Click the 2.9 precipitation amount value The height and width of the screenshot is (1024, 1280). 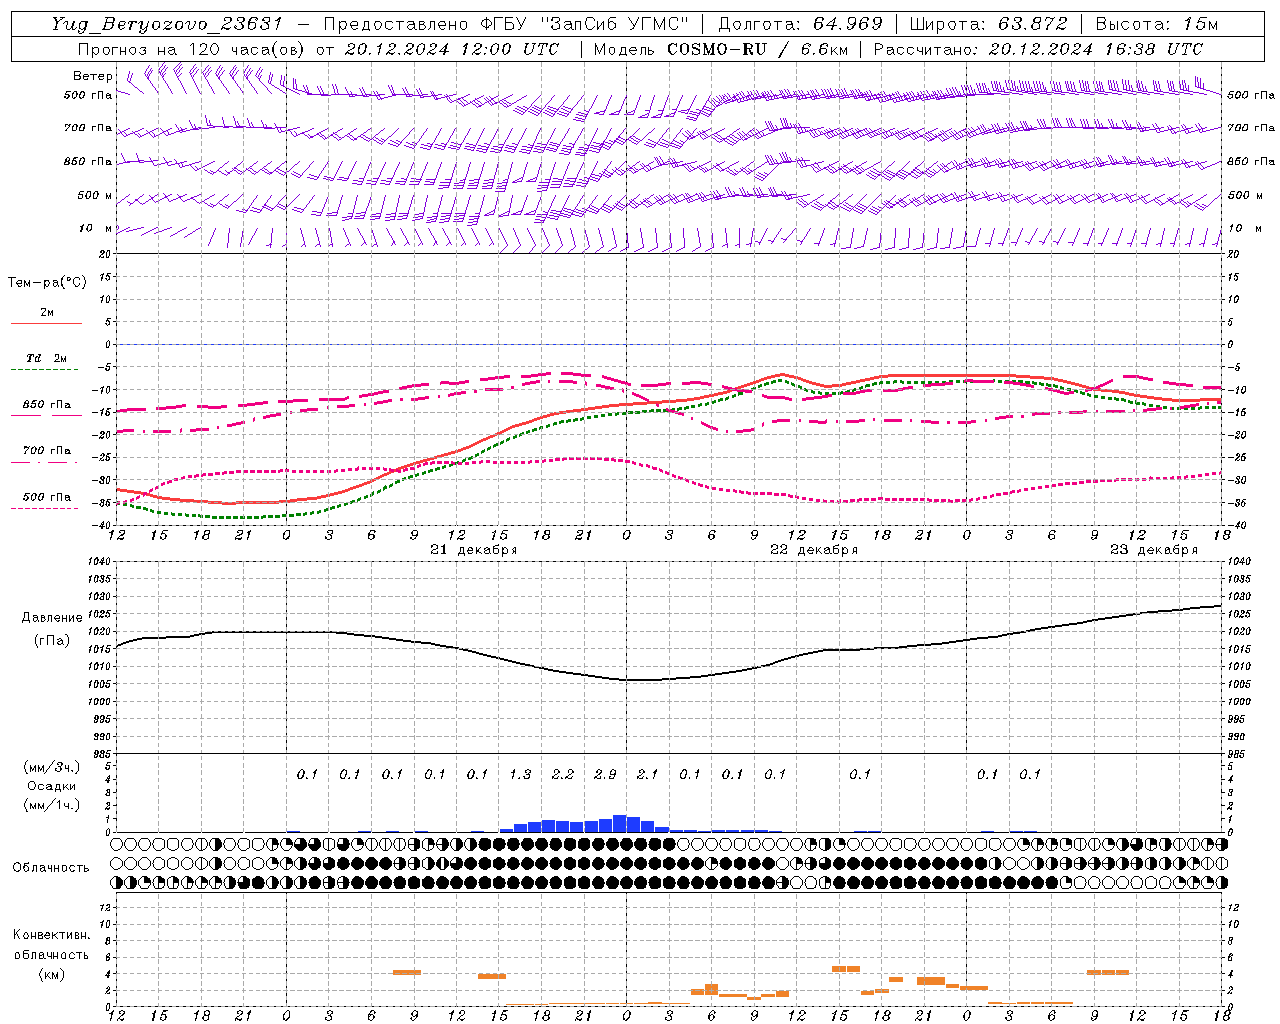605,774
